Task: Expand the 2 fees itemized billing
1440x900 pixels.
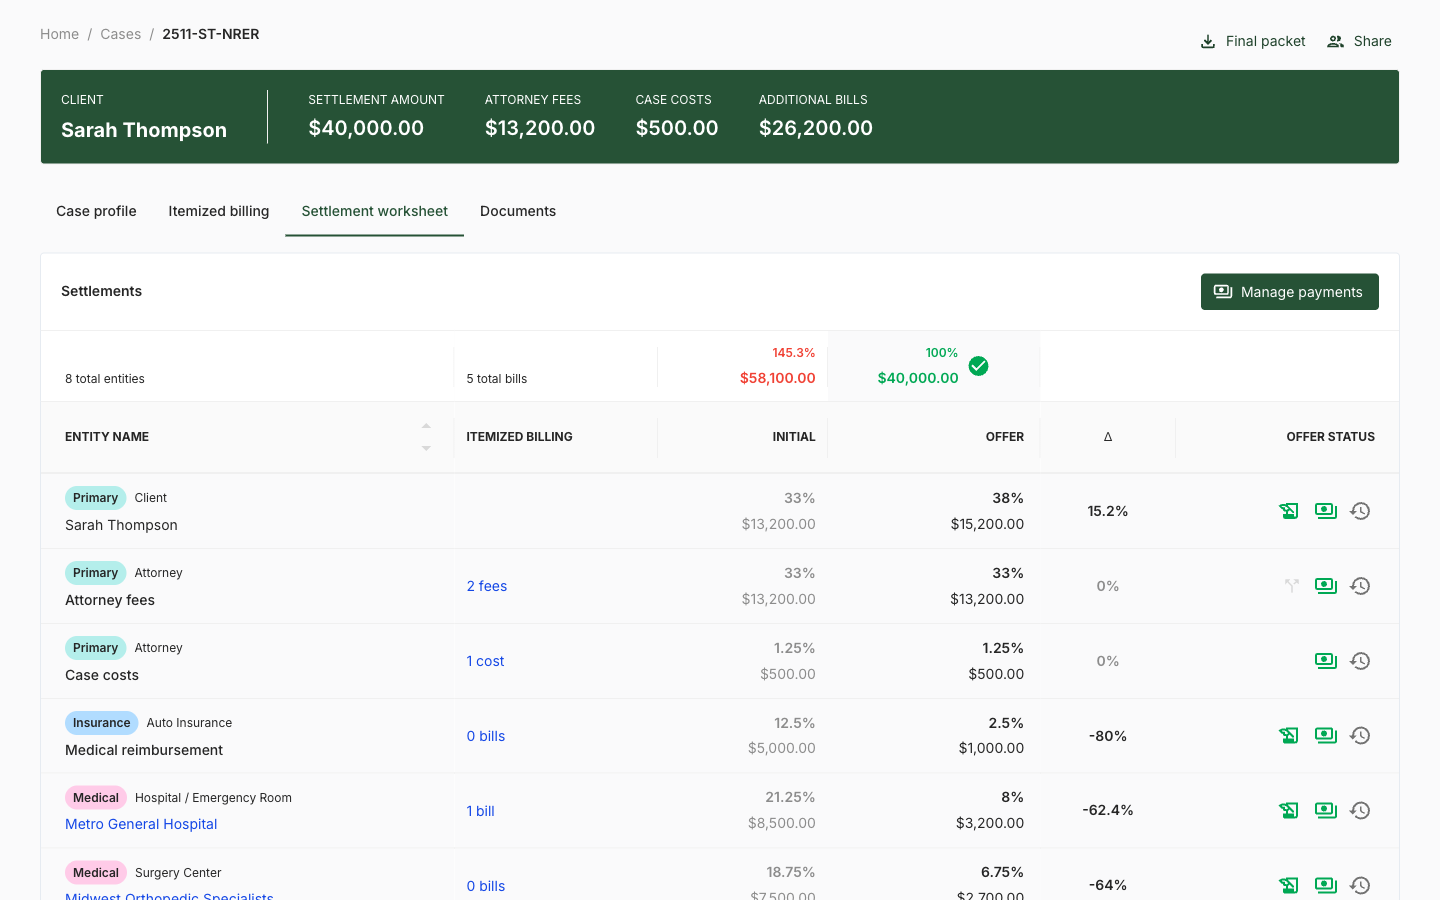Action: coord(486,586)
